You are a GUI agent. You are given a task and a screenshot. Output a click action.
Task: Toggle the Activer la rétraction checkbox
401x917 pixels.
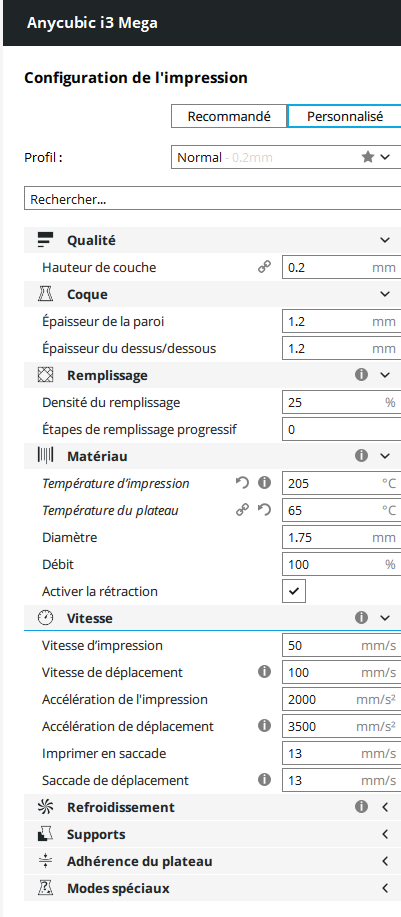(x=294, y=591)
